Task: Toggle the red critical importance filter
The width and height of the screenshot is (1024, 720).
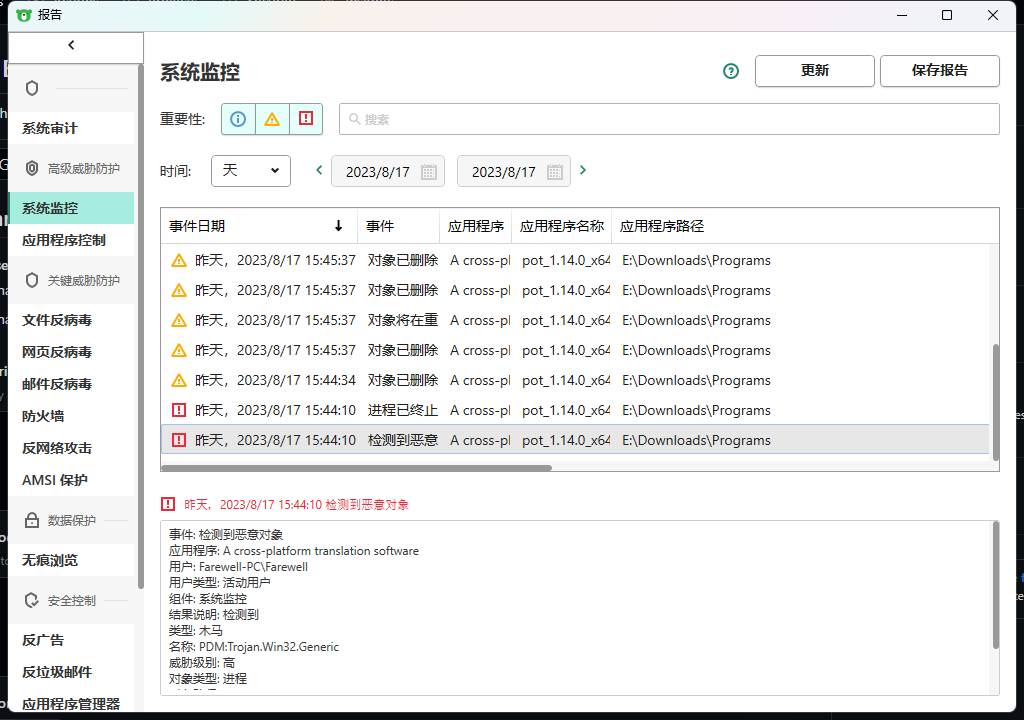Action: [x=305, y=118]
